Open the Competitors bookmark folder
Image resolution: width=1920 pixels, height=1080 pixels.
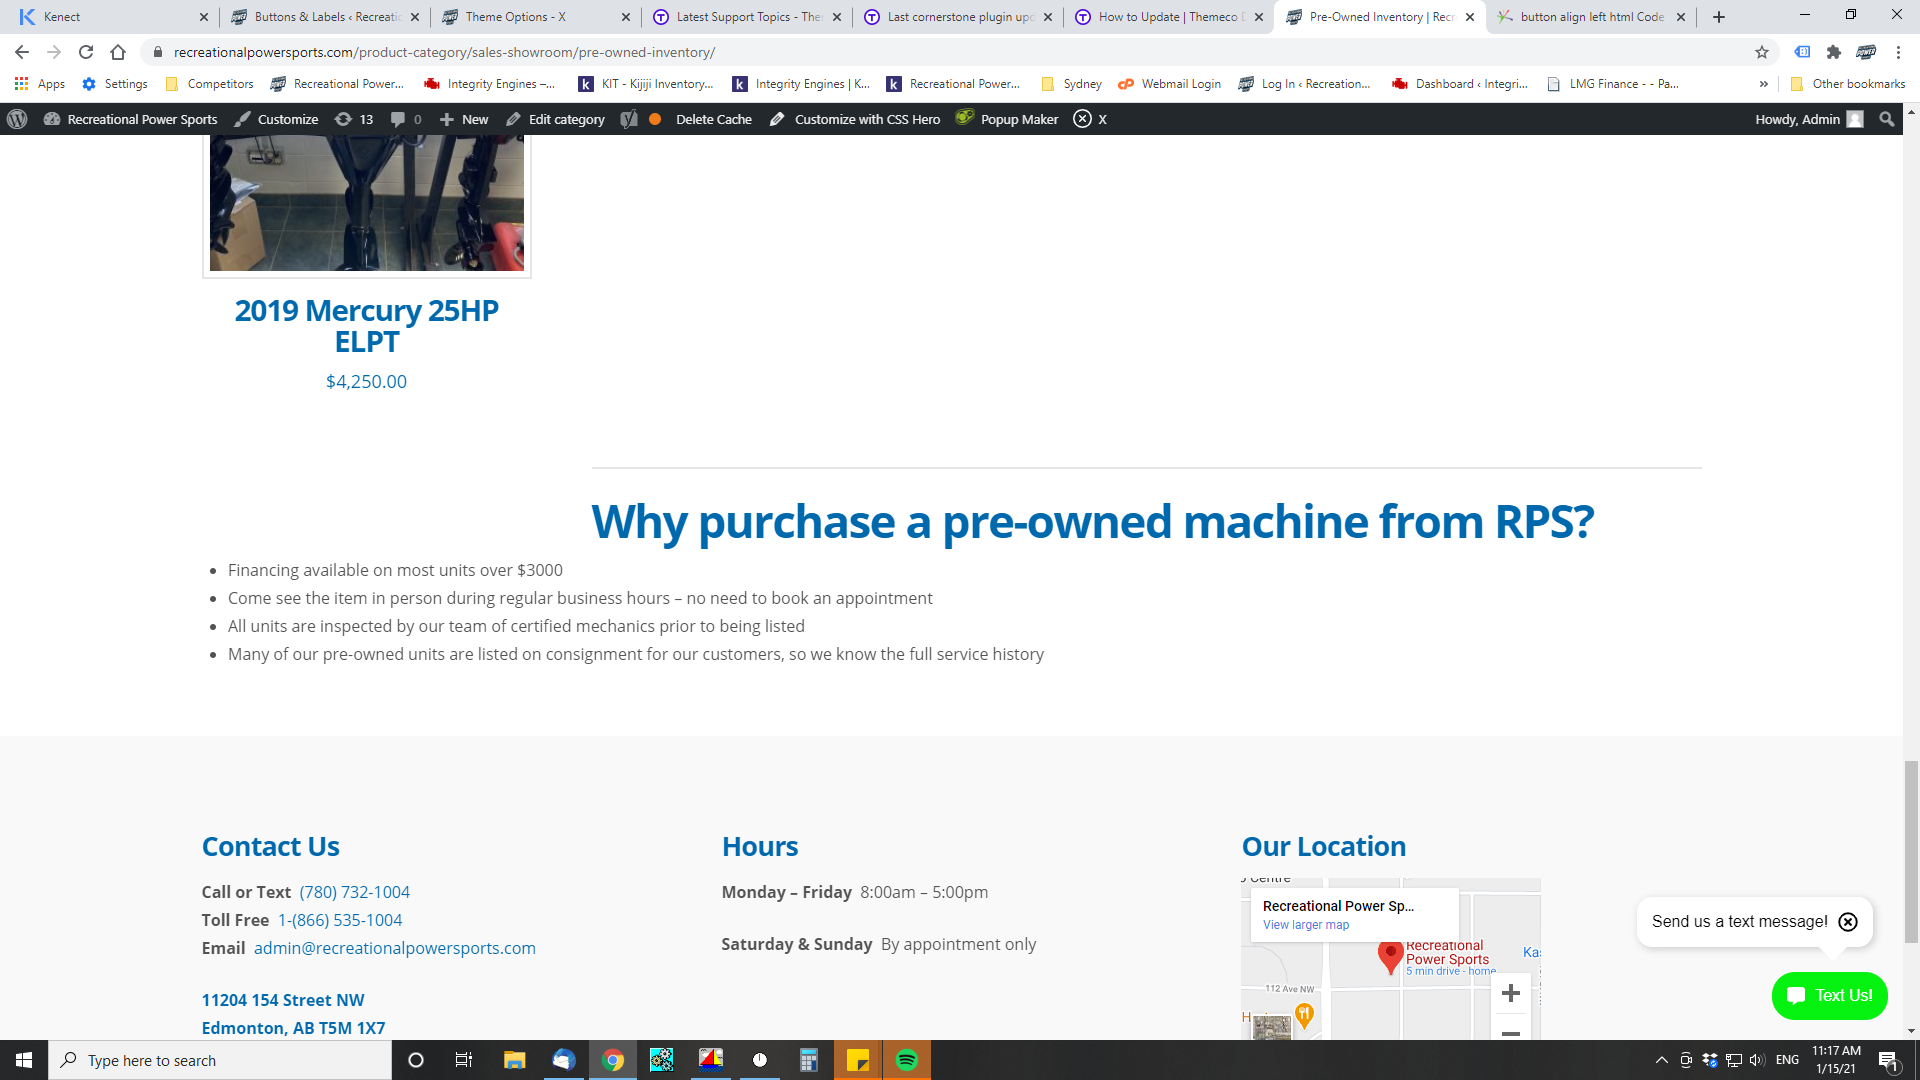(209, 84)
